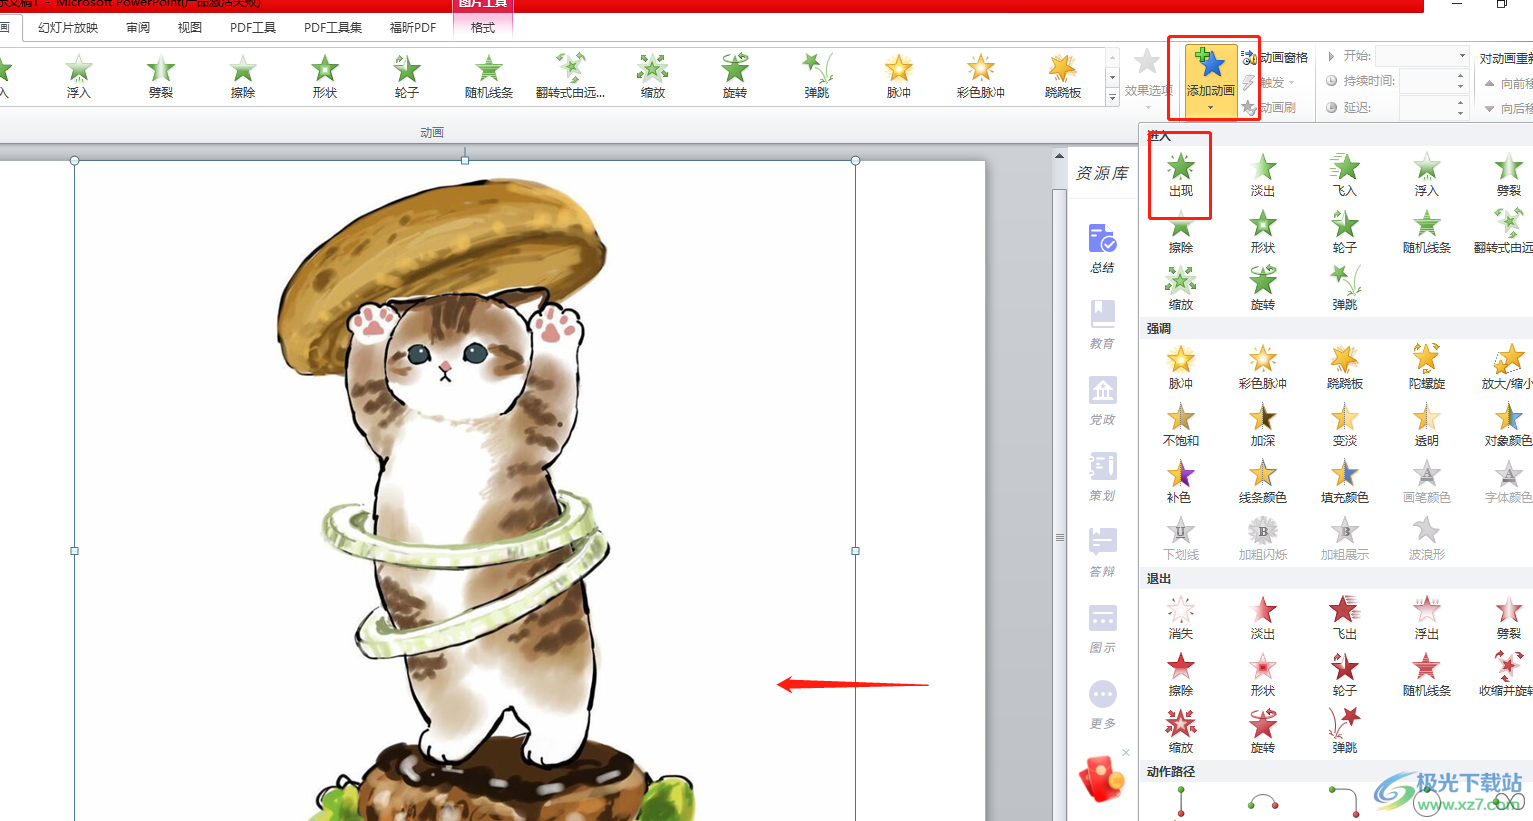This screenshot has width=1533, height=821.
Task: Switch to the 幻灯片放映 tab
Action: click(x=68, y=28)
